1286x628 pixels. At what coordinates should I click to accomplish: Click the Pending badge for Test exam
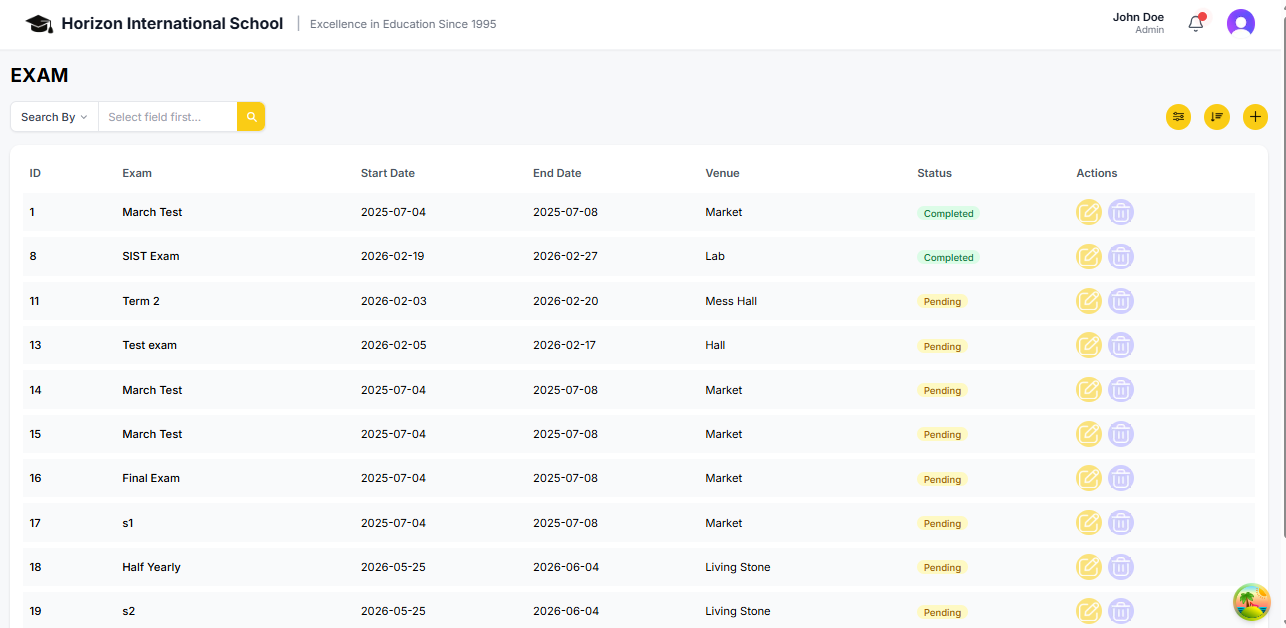click(942, 346)
